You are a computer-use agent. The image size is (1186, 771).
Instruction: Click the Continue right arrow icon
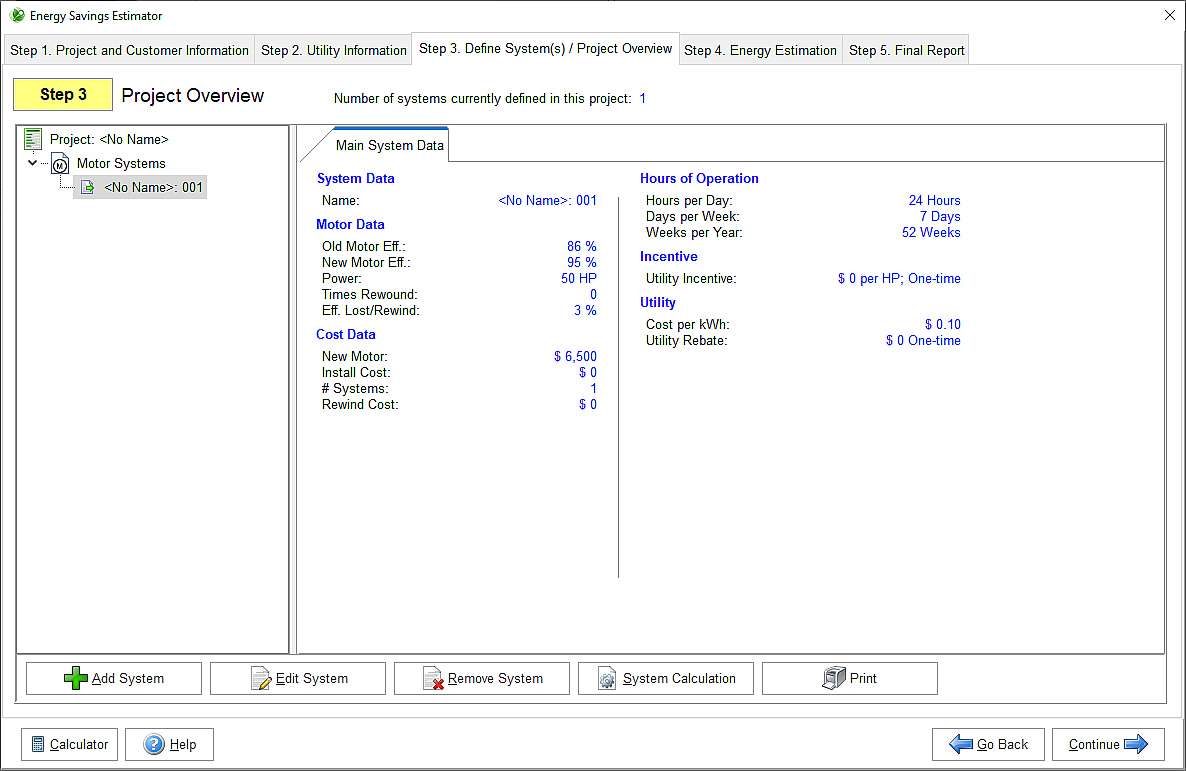[x=1136, y=744]
